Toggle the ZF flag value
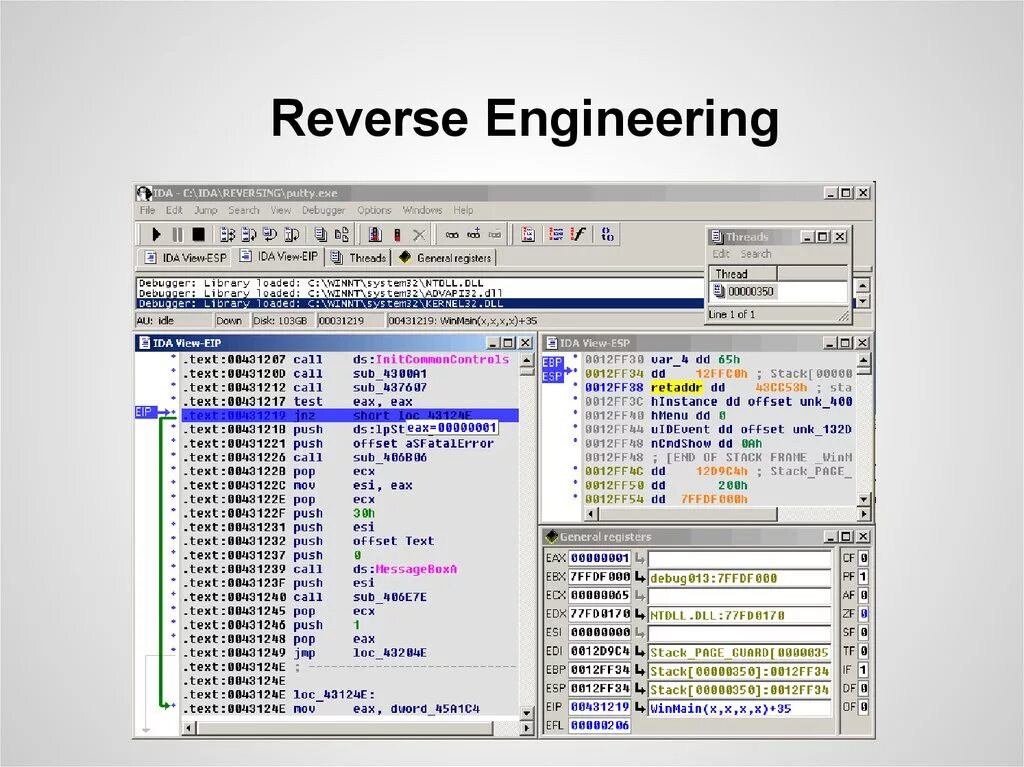 pos(863,614)
